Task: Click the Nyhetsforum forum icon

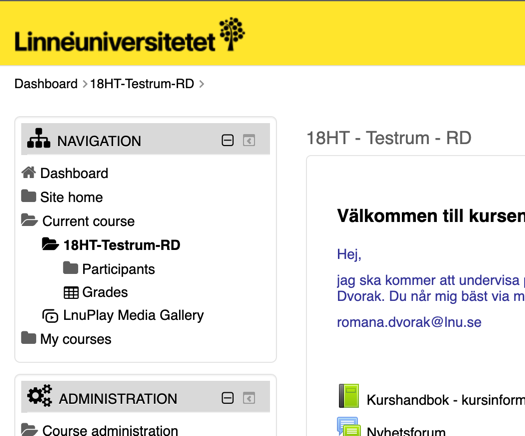Action: (349, 427)
